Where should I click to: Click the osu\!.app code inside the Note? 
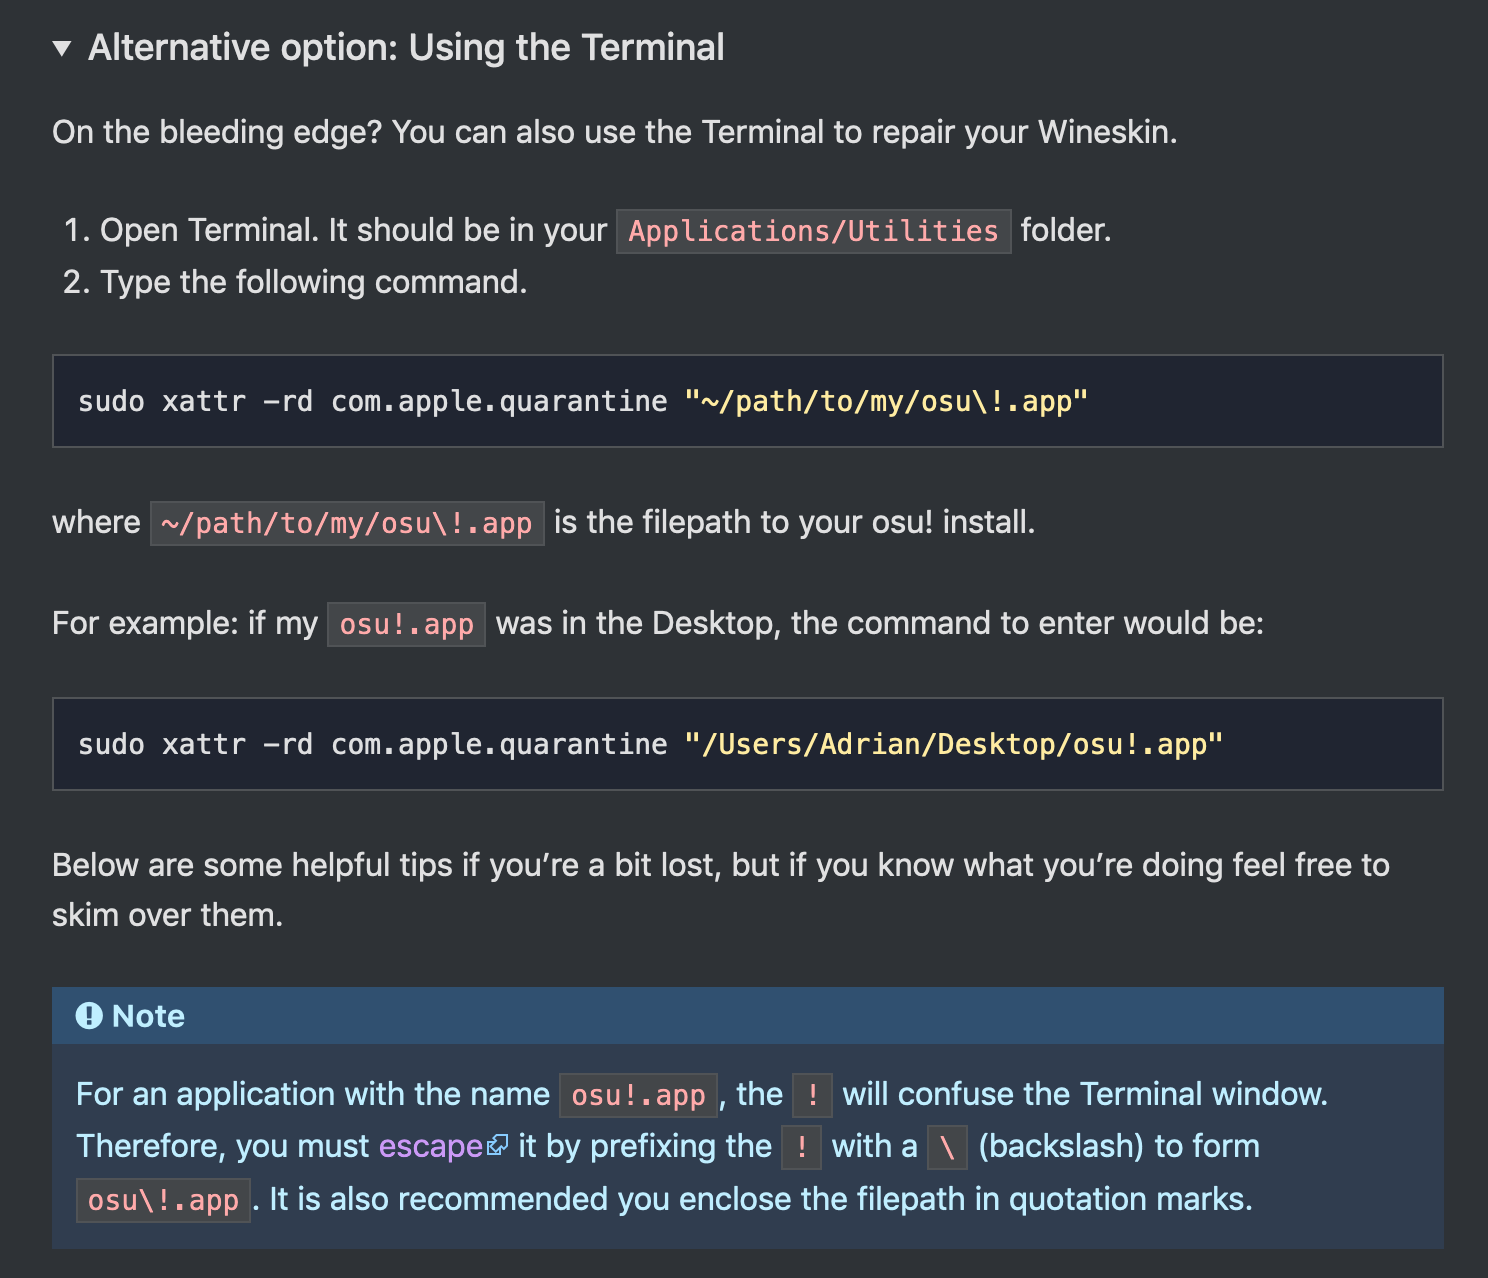click(x=163, y=1200)
